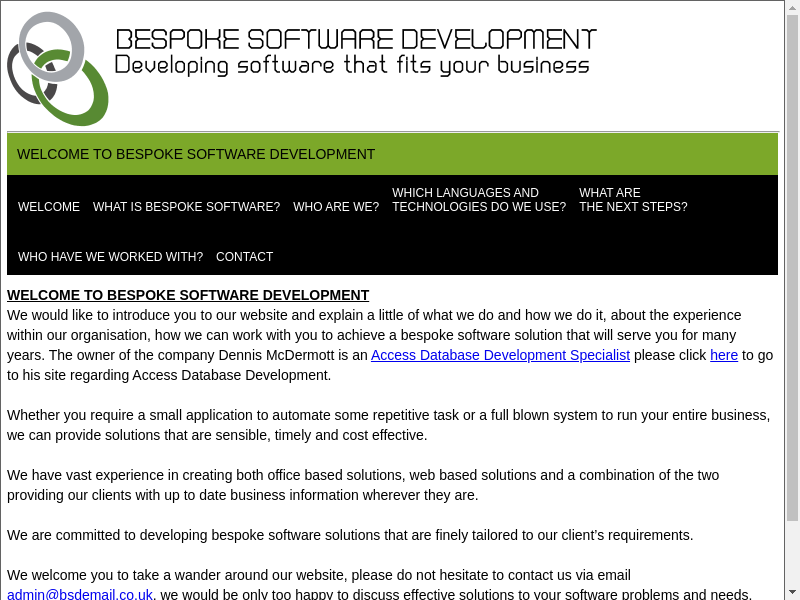Click the tagline 'Developing software that fits your business'
The height and width of the screenshot is (600, 800).
coord(352,66)
